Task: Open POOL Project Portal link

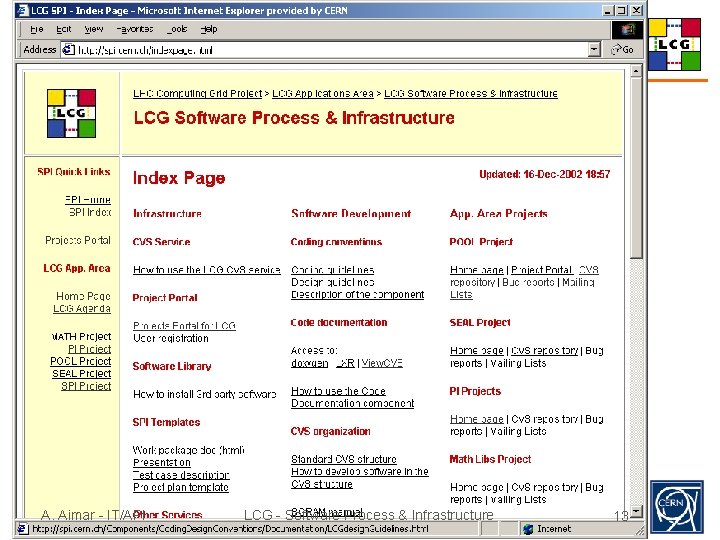Action: (x=542, y=270)
